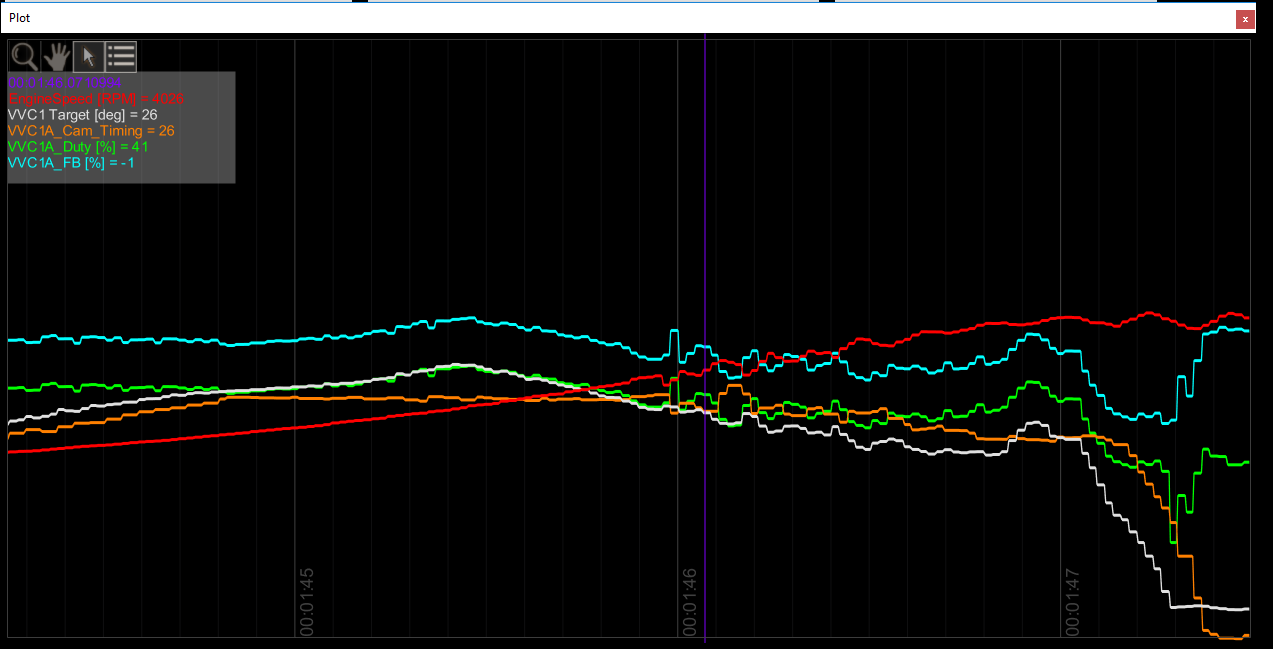Close the Plot window
The image size is (1273, 649).
tap(1244, 19)
